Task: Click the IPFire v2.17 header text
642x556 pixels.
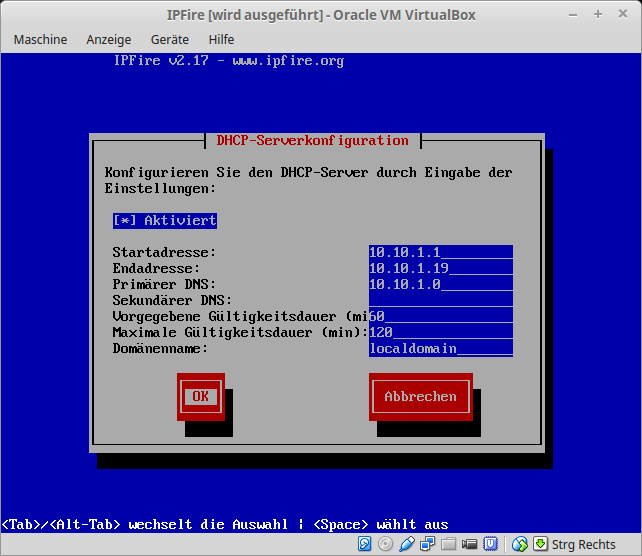Action: pos(229,61)
